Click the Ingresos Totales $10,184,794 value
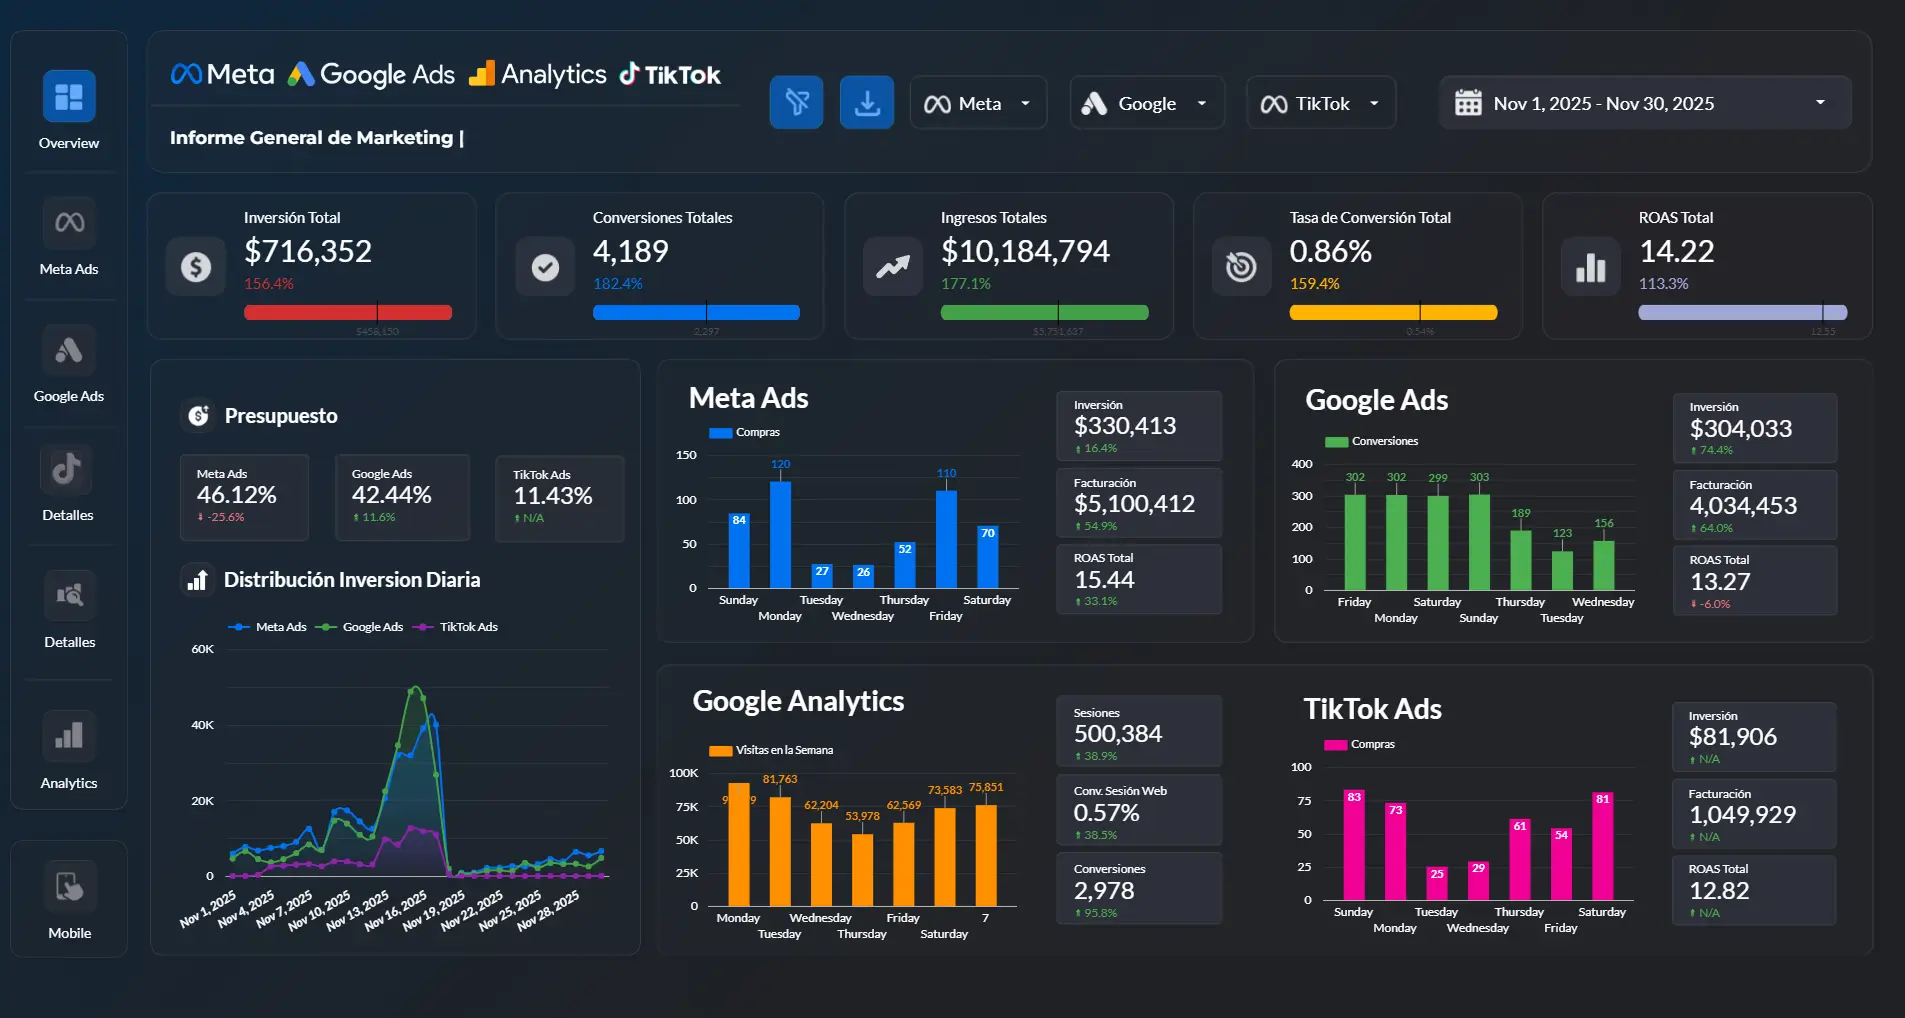 [1025, 251]
